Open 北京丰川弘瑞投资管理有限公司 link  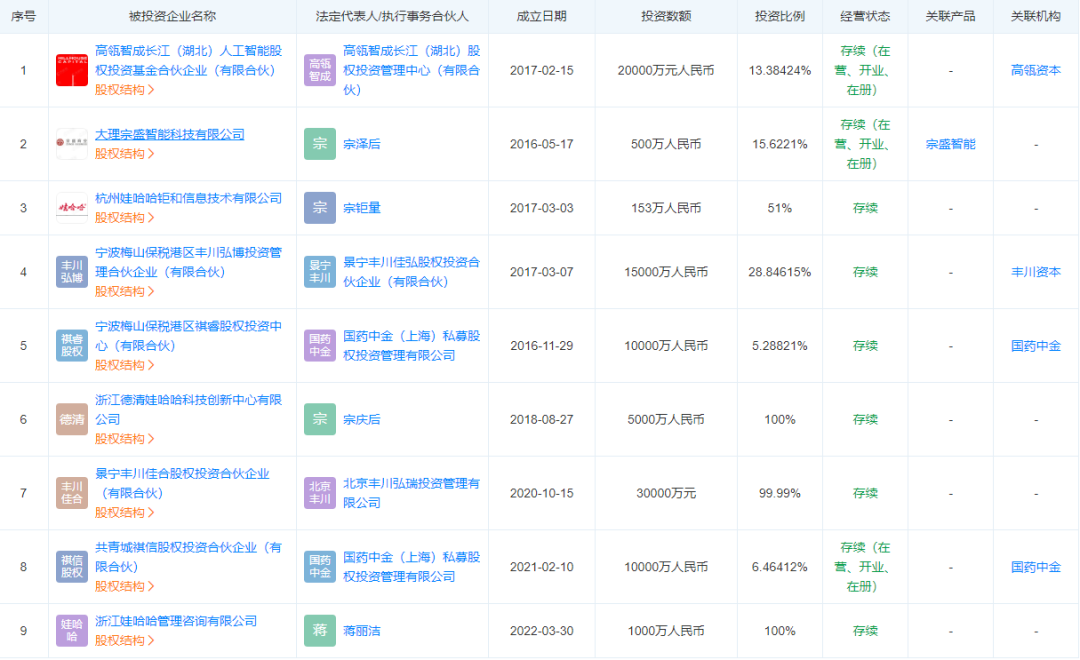click(x=412, y=493)
